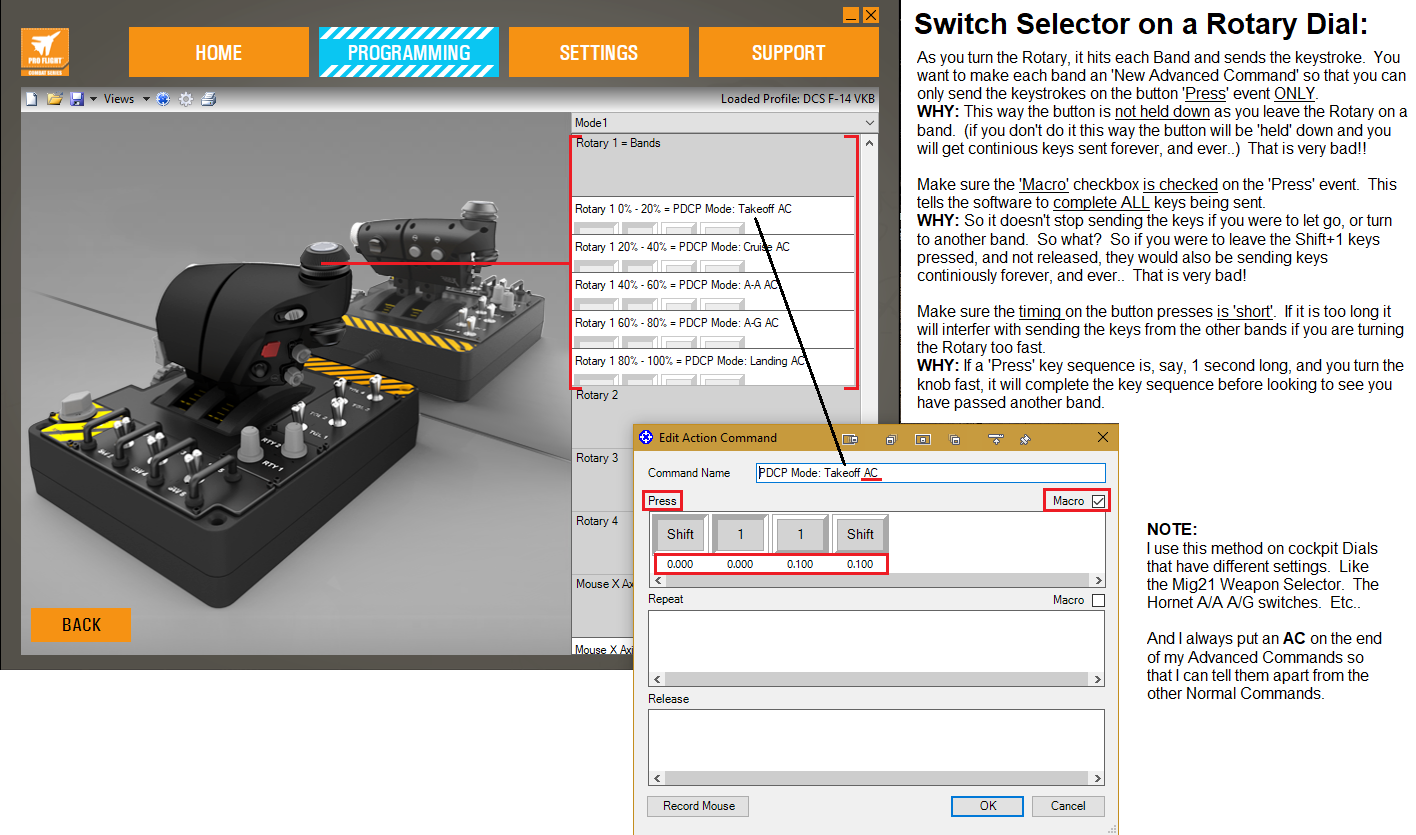Click the Press box scrollbar left arrow

click(x=657, y=580)
